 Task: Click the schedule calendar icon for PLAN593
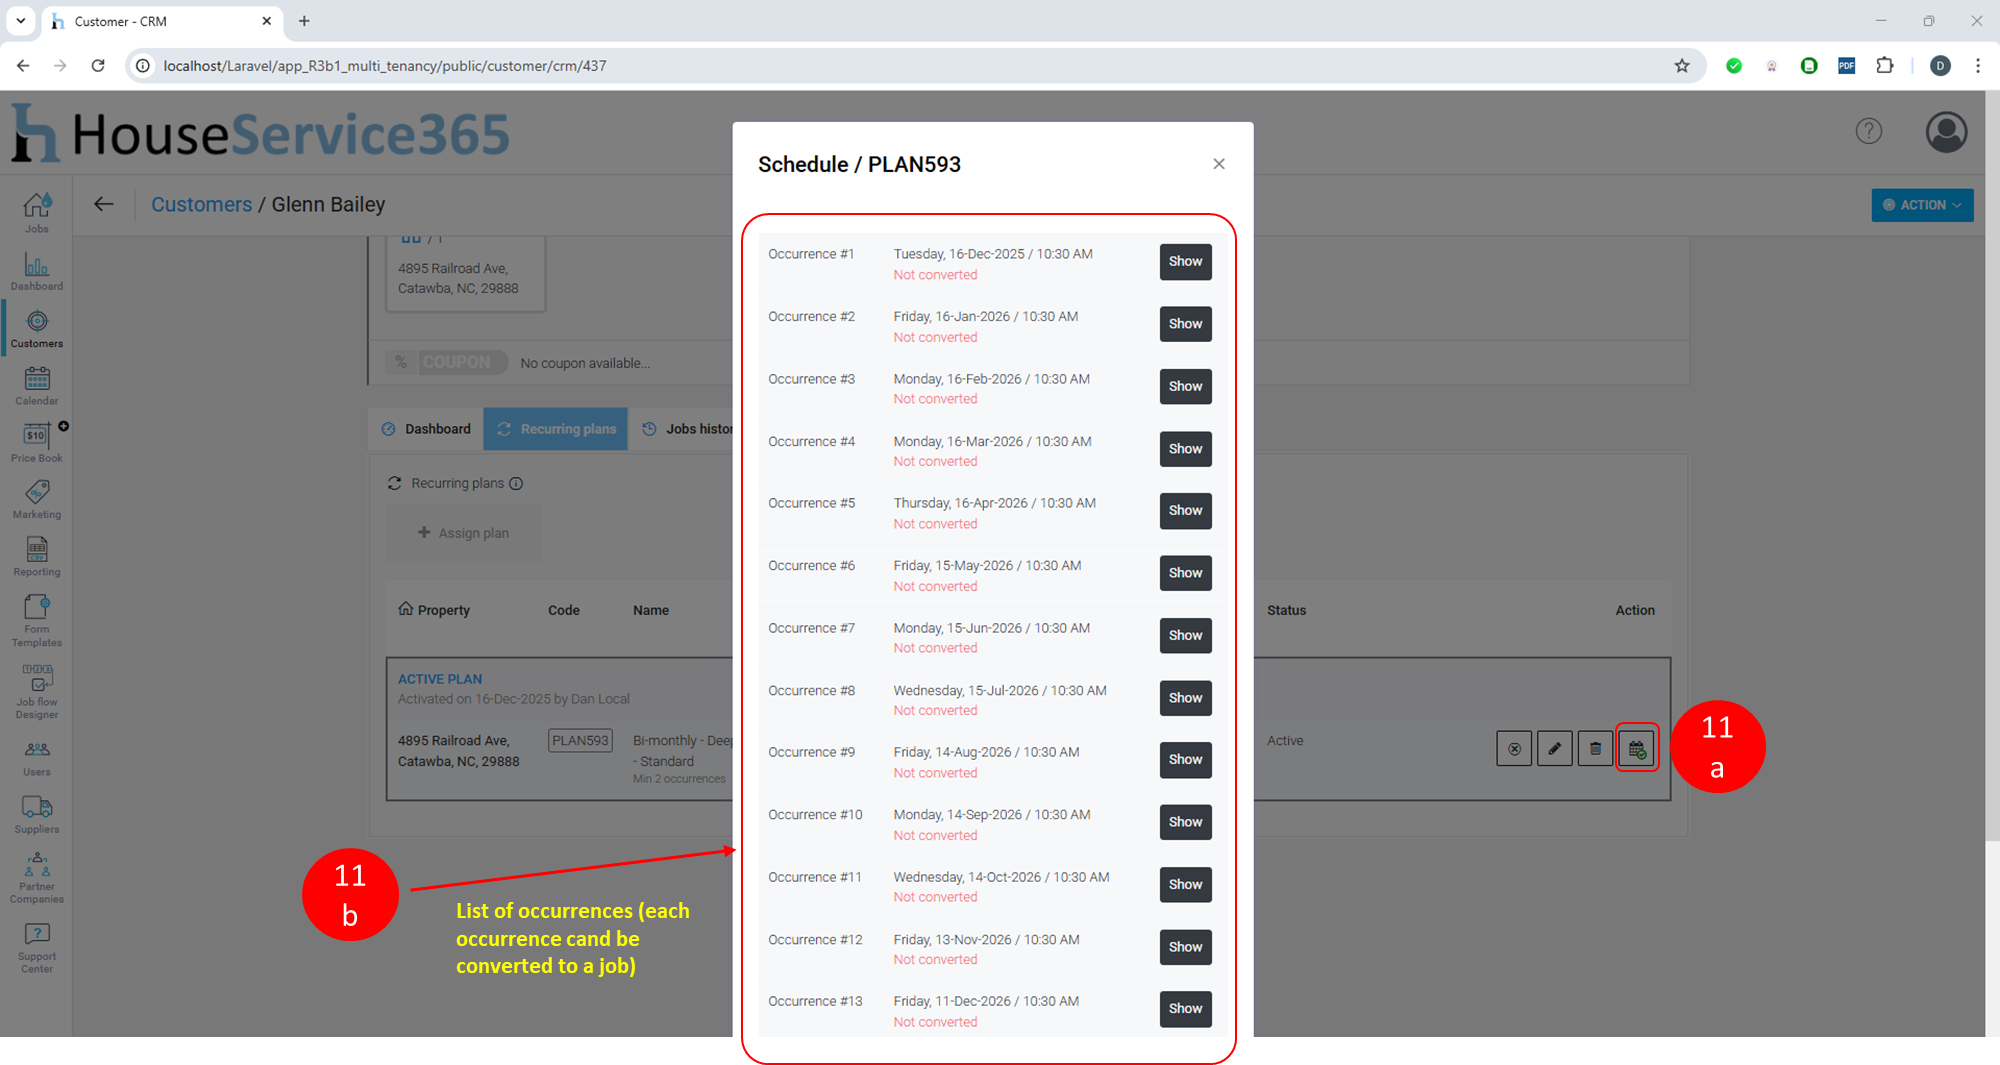pos(1637,748)
